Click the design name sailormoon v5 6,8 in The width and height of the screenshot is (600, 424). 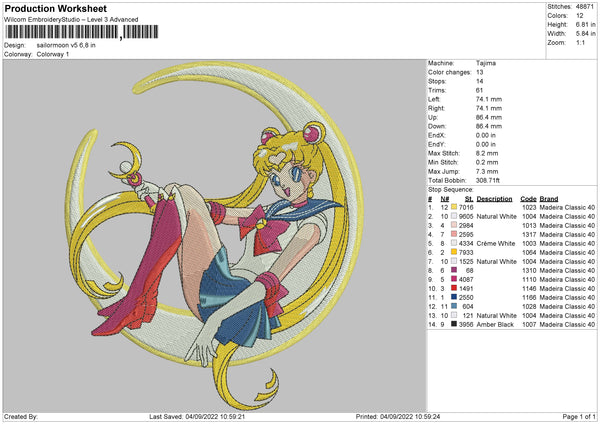point(66,45)
